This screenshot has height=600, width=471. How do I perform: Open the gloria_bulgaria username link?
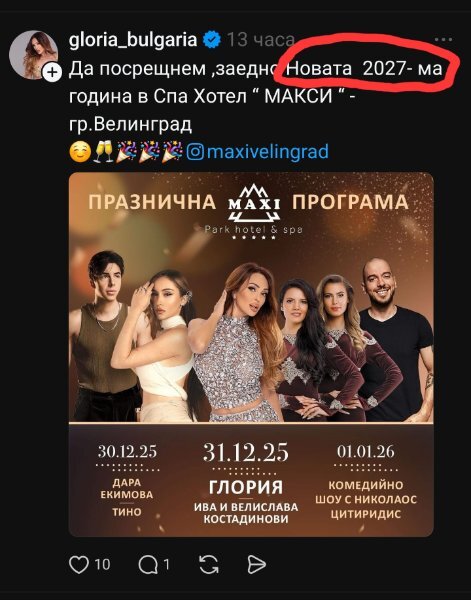pos(133,40)
